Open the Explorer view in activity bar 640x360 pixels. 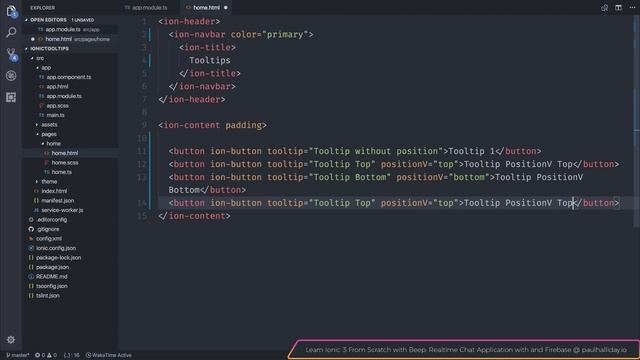click(11, 11)
